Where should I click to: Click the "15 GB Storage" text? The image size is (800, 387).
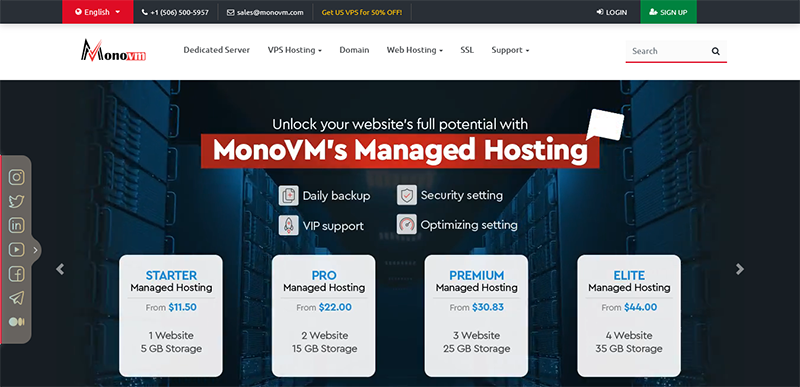323,349
